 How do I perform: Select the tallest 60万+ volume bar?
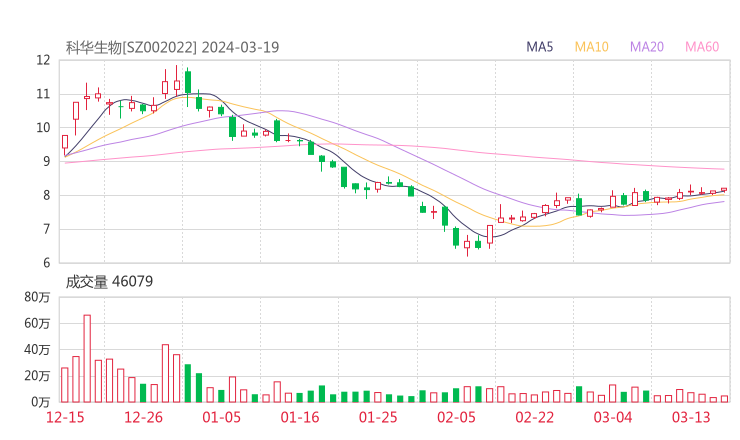[87, 358]
